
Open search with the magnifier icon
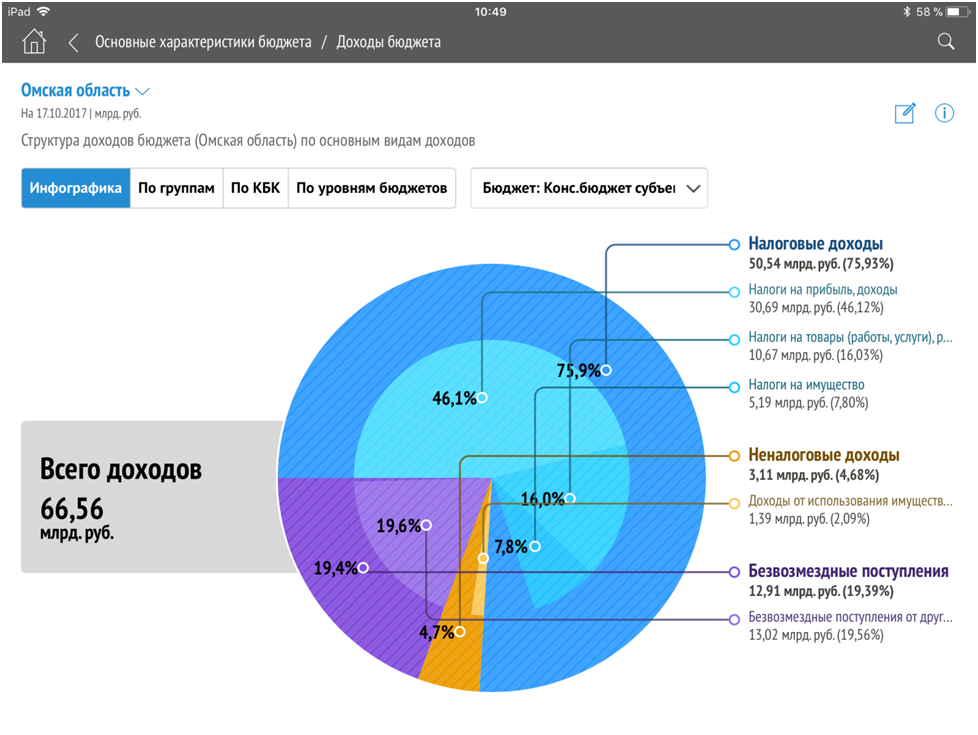[945, 42]
